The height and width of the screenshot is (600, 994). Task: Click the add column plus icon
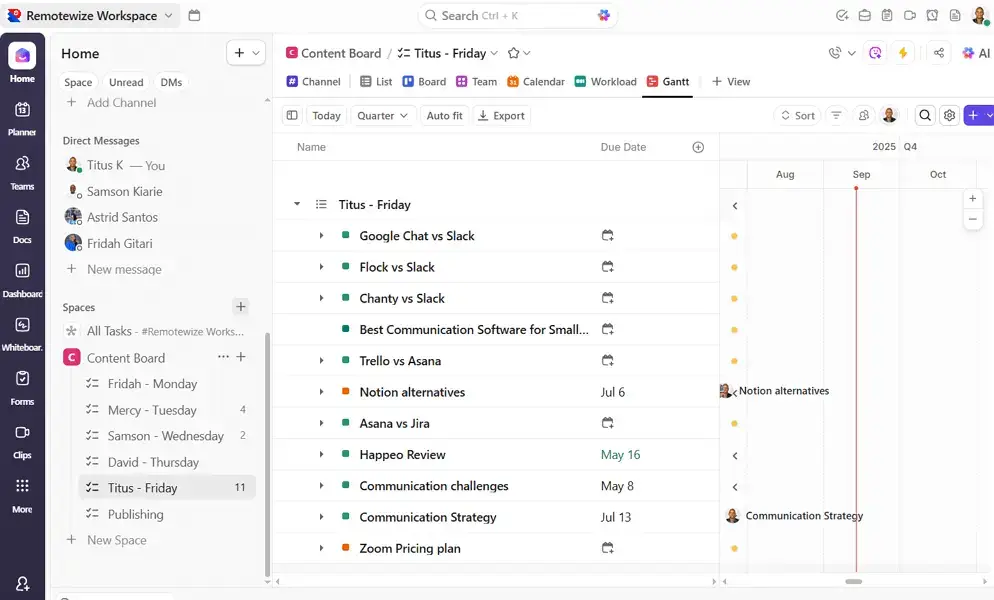[698, 147]
